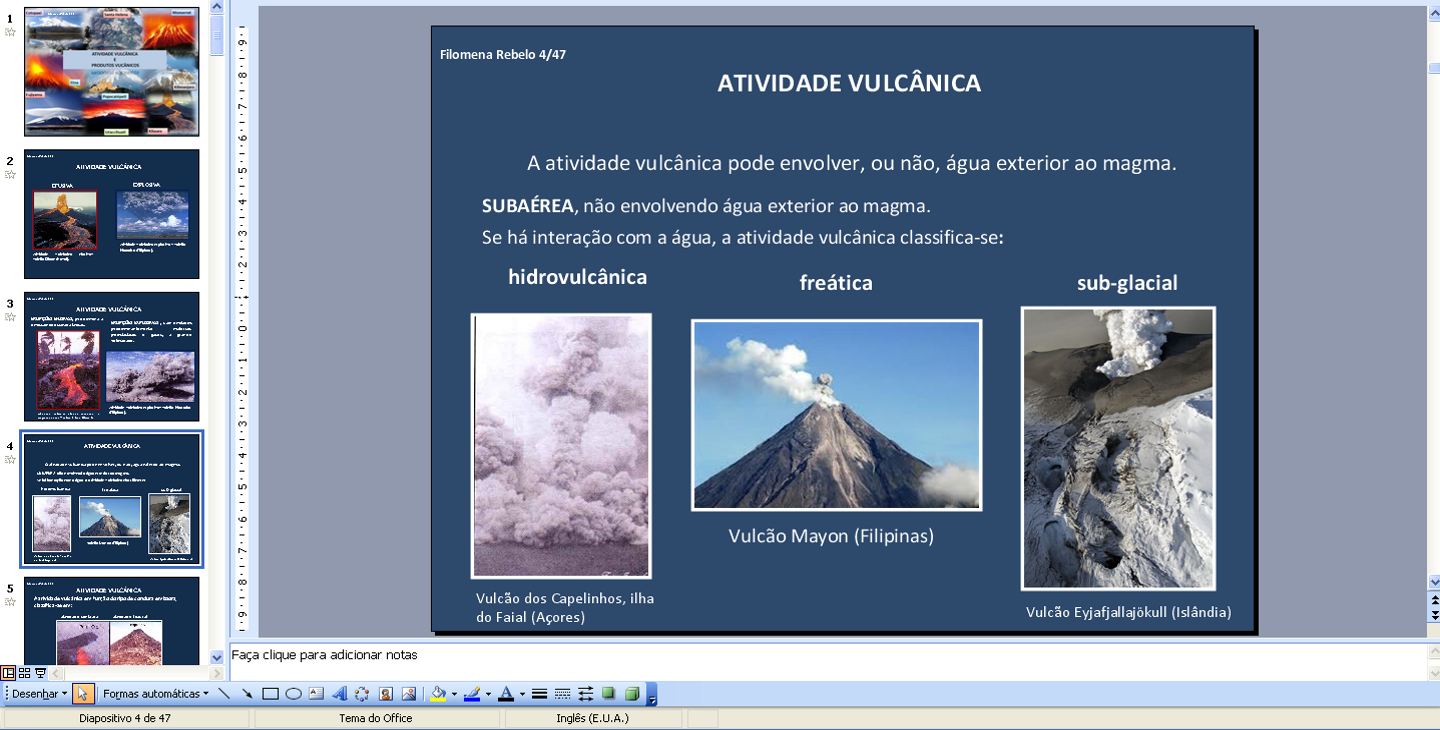Click the animation star under slide 2
1440x730 pixels.
pyautogui.click(x=10, y=174)
